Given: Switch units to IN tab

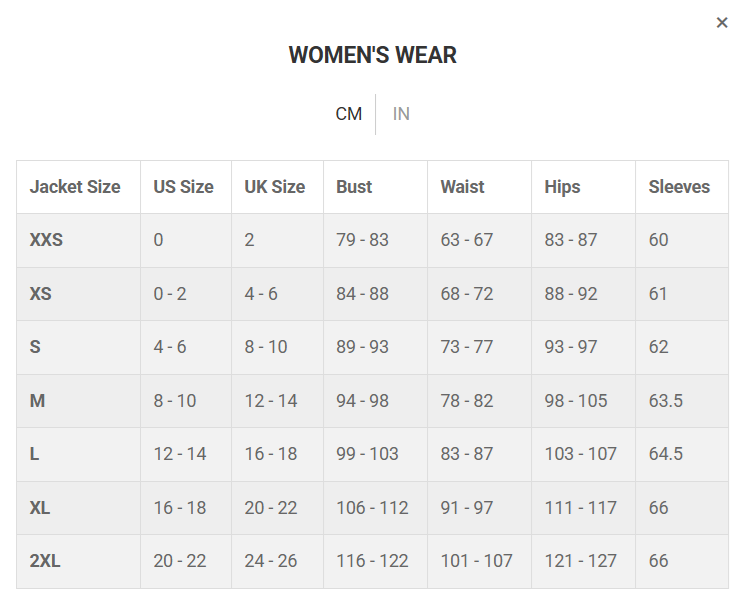Looking at the screenshot, I should [401, 114].
